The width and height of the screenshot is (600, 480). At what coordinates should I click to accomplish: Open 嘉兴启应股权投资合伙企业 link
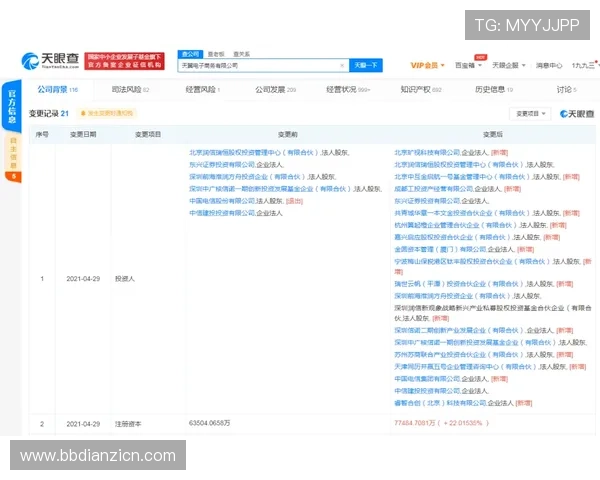pos(453,237)
